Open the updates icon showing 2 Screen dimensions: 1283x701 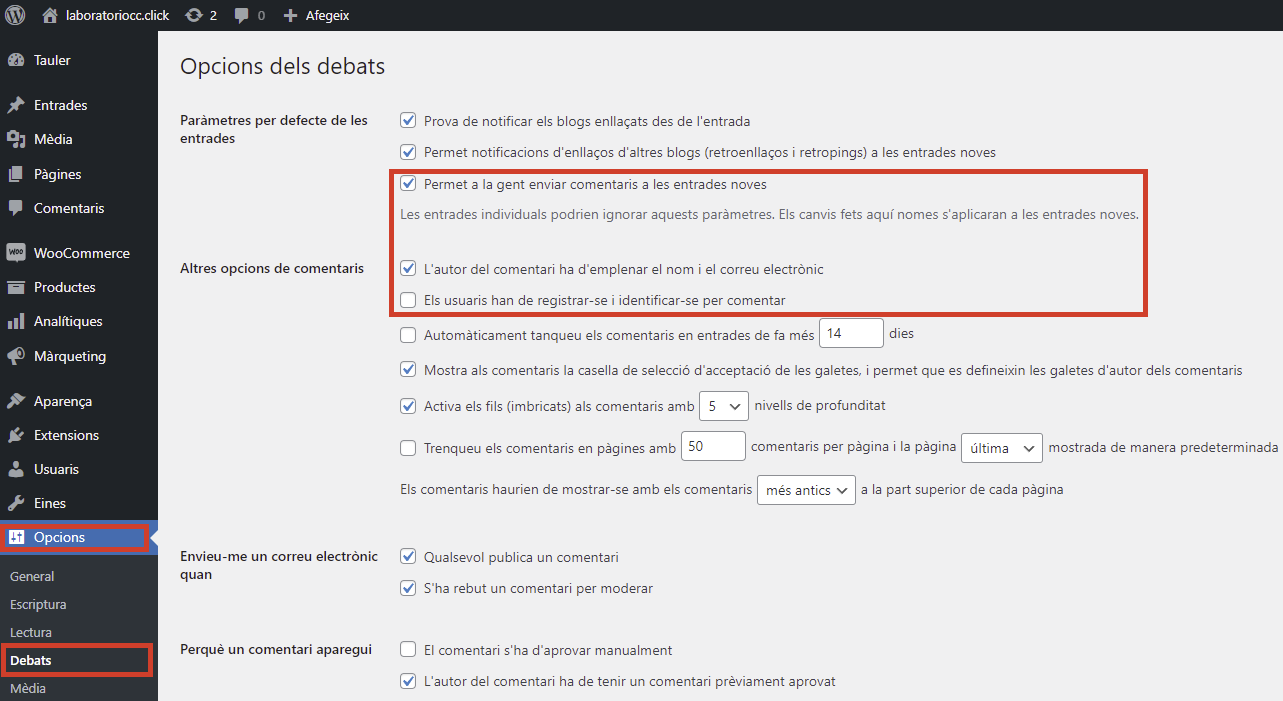194,15
